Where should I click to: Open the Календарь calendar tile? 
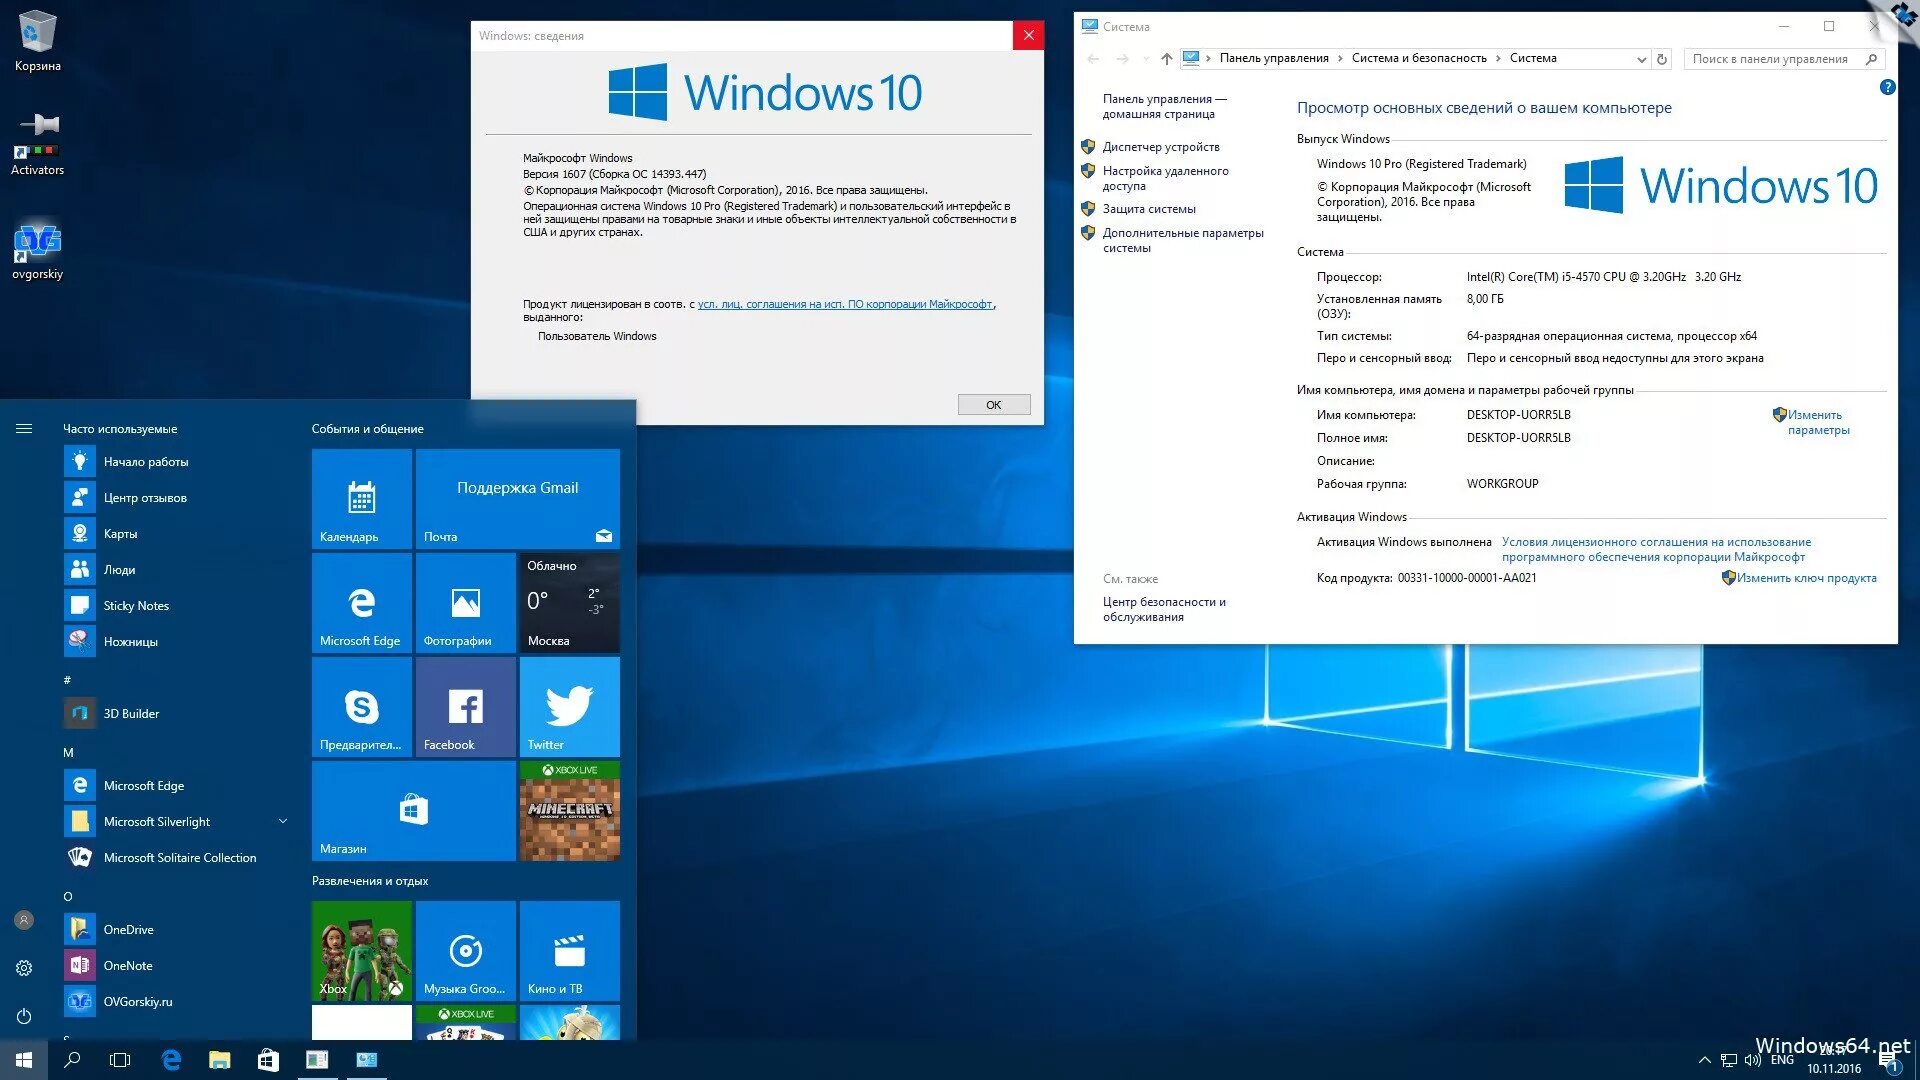click(x=362, y=498)
